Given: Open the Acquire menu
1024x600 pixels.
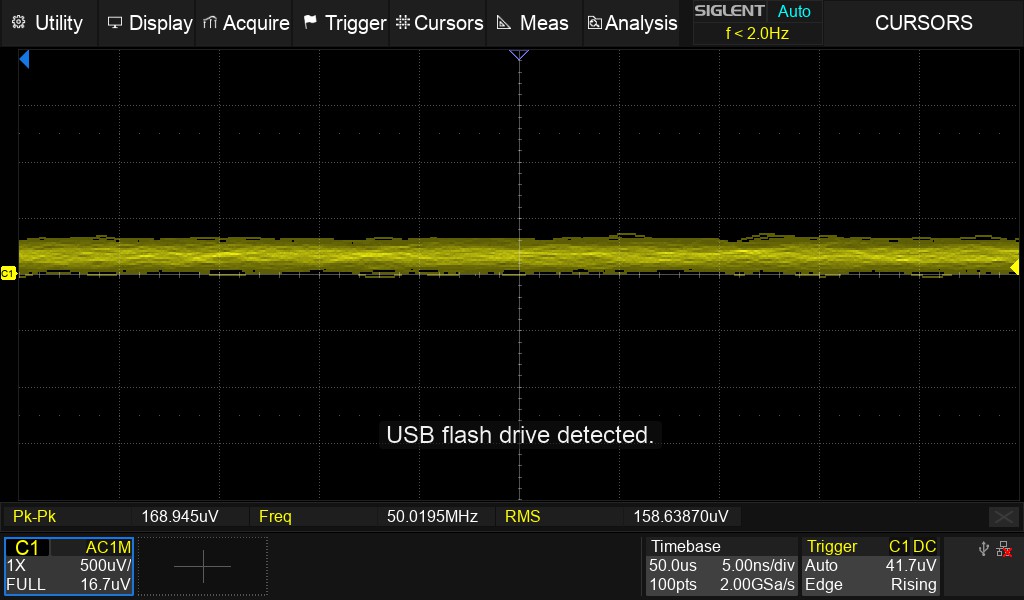Looking at the screenshot, I should 246,22.
